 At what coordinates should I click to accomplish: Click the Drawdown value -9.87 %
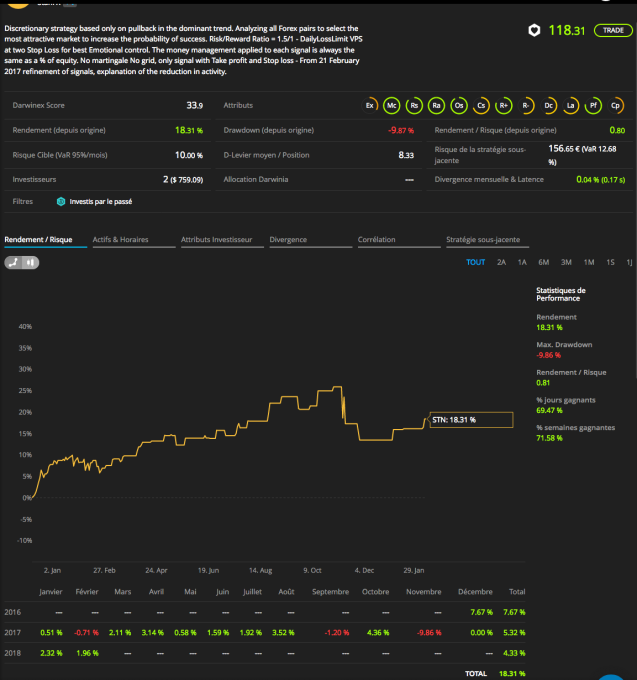tap(401, 130)
